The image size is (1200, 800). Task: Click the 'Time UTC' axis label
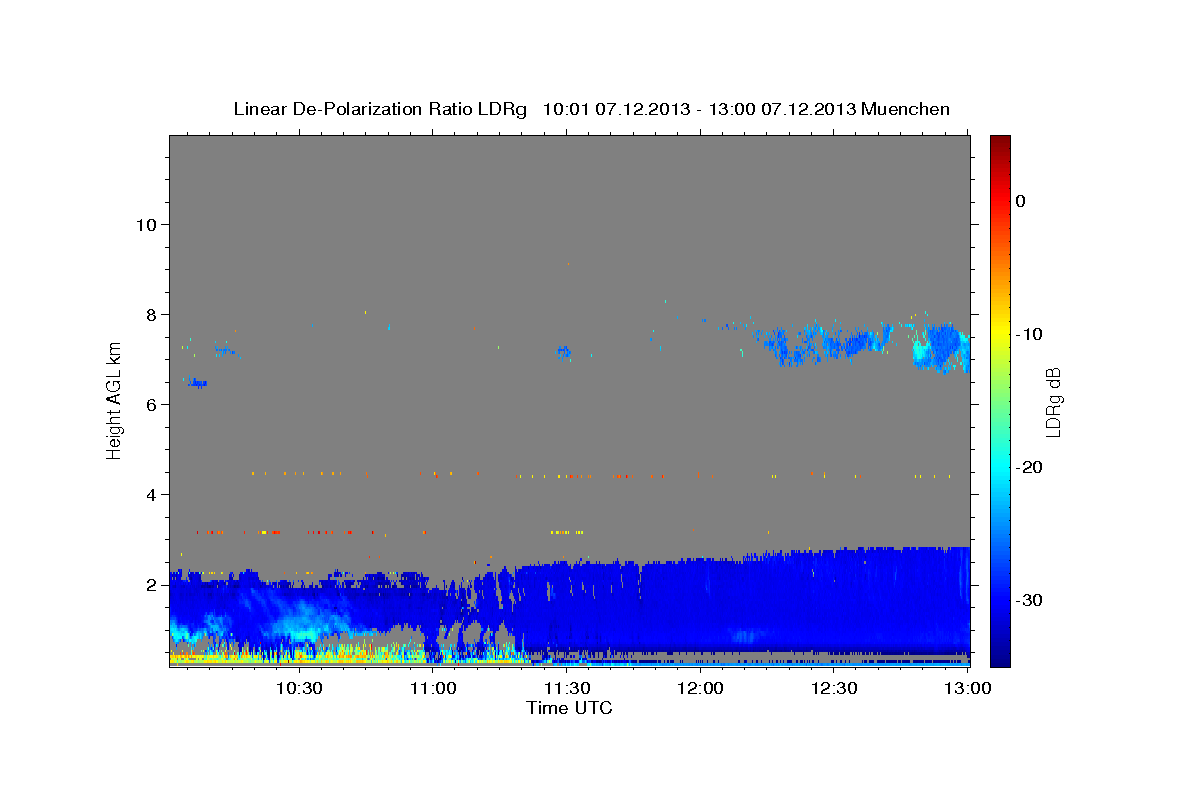[x=569, y=708]
